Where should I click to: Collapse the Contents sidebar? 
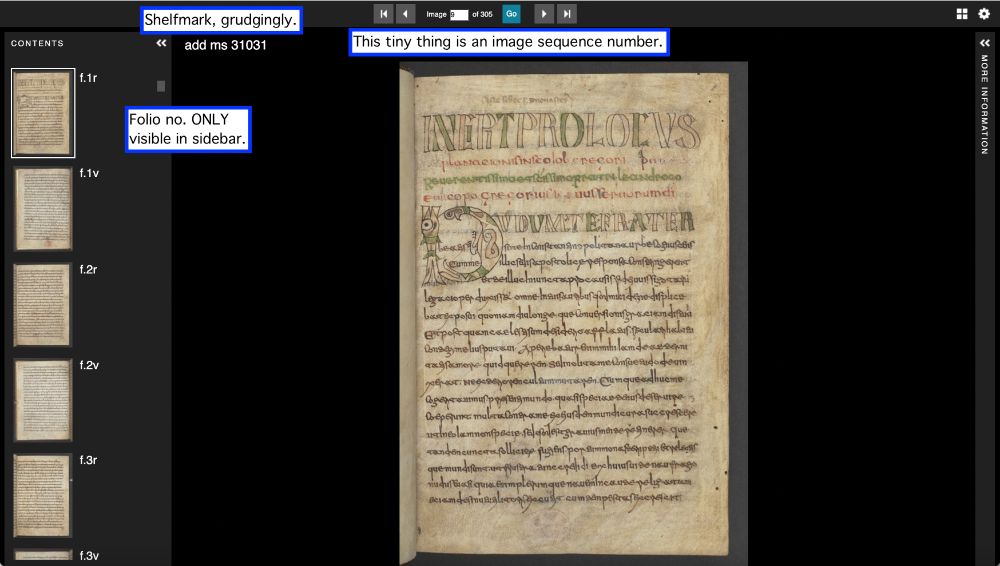(x=161, y=43)
